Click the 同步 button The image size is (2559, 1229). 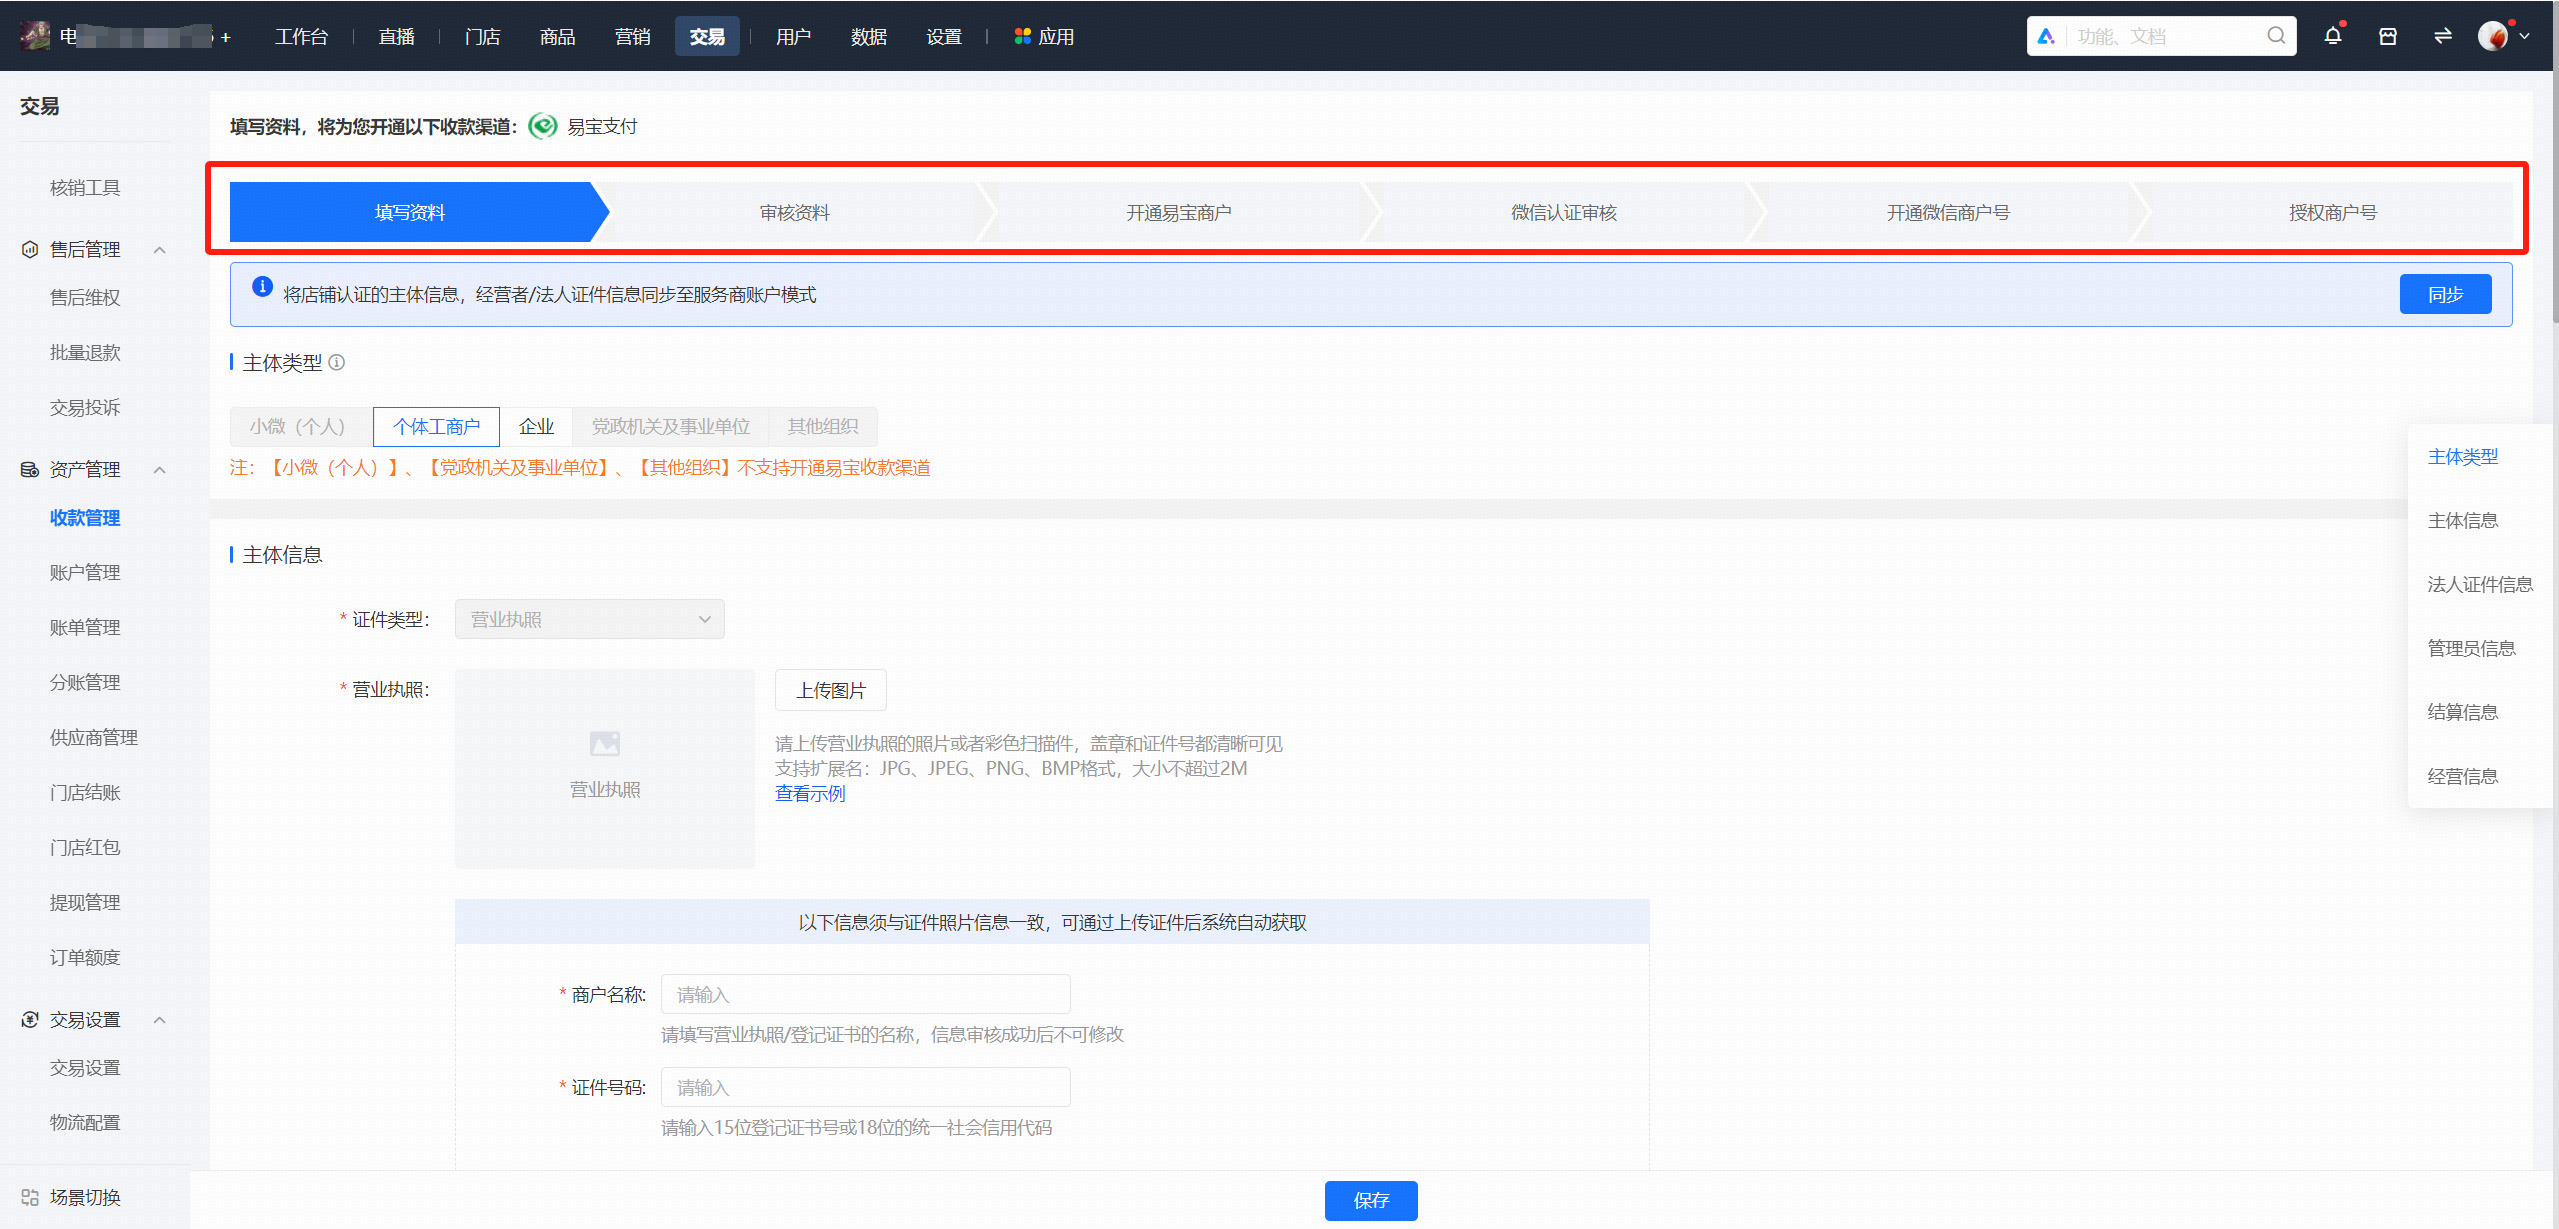2445,294
